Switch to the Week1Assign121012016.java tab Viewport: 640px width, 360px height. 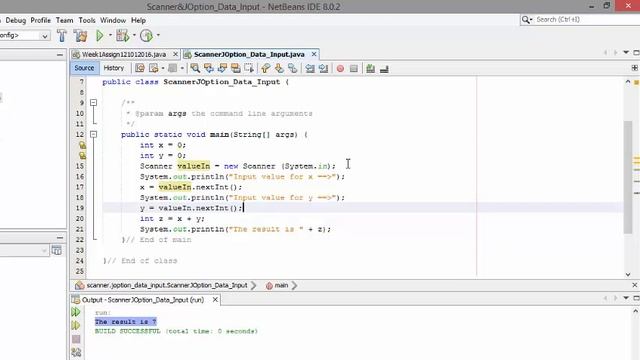tap(124, 54)
